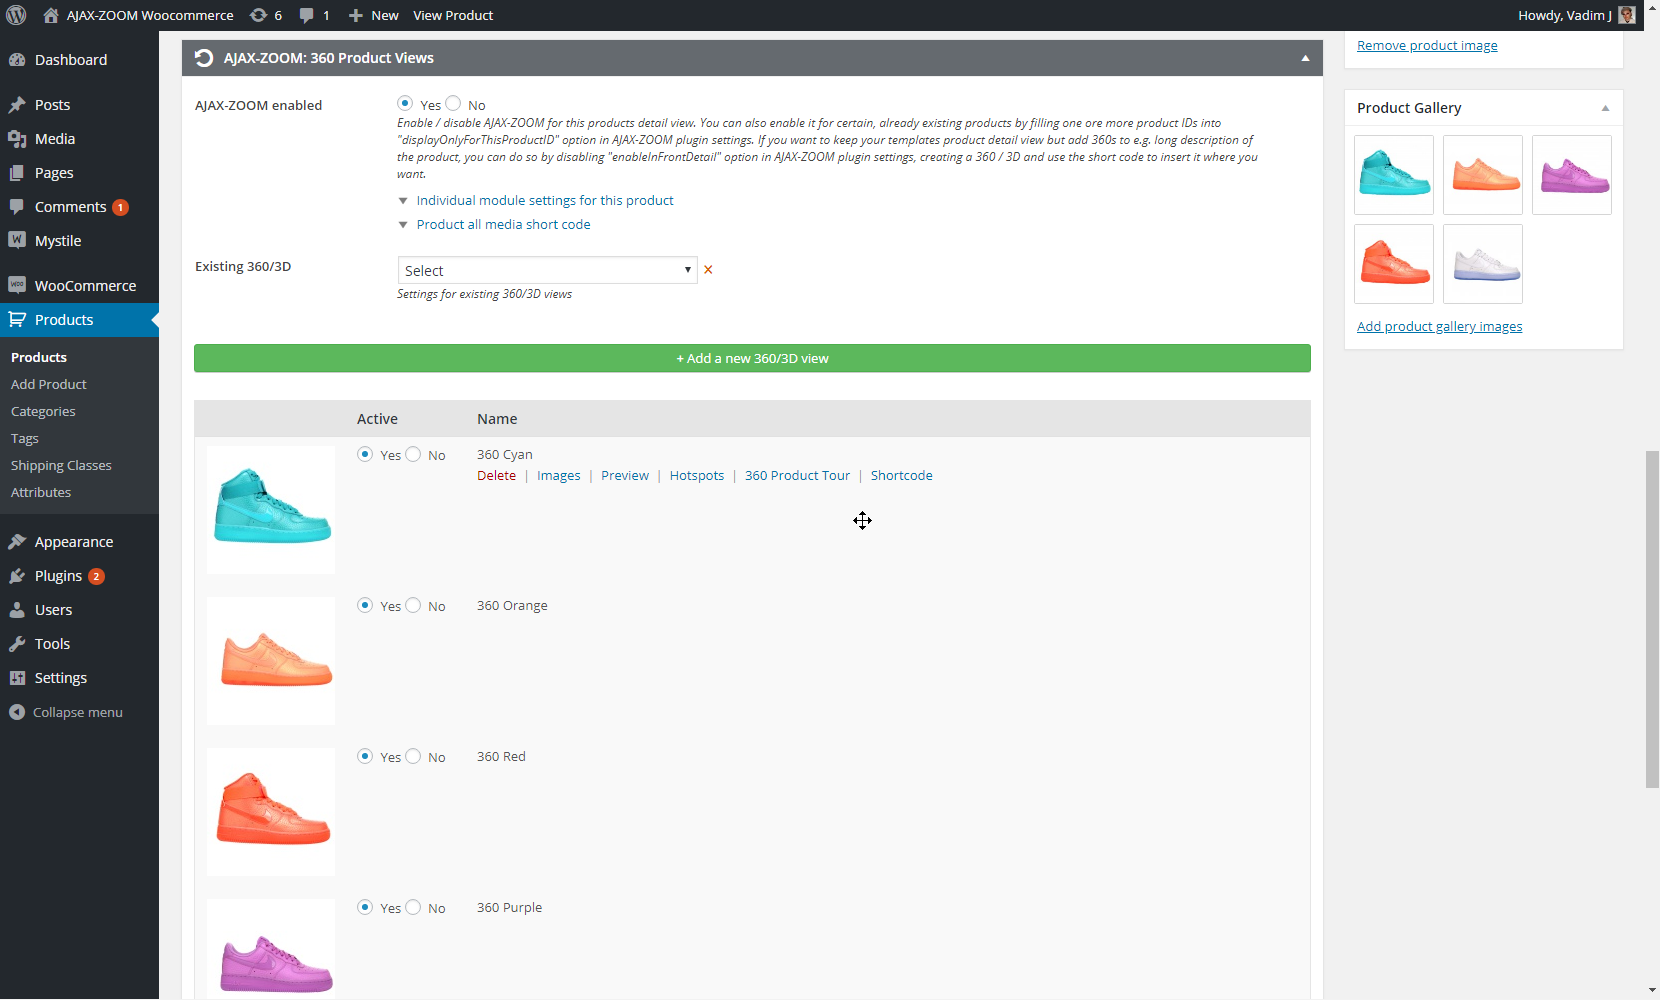The width and height of the screenshot is (1660, 1000).
Task: Click the Settings icon in sidebar
Action: [x=17, y=678]
